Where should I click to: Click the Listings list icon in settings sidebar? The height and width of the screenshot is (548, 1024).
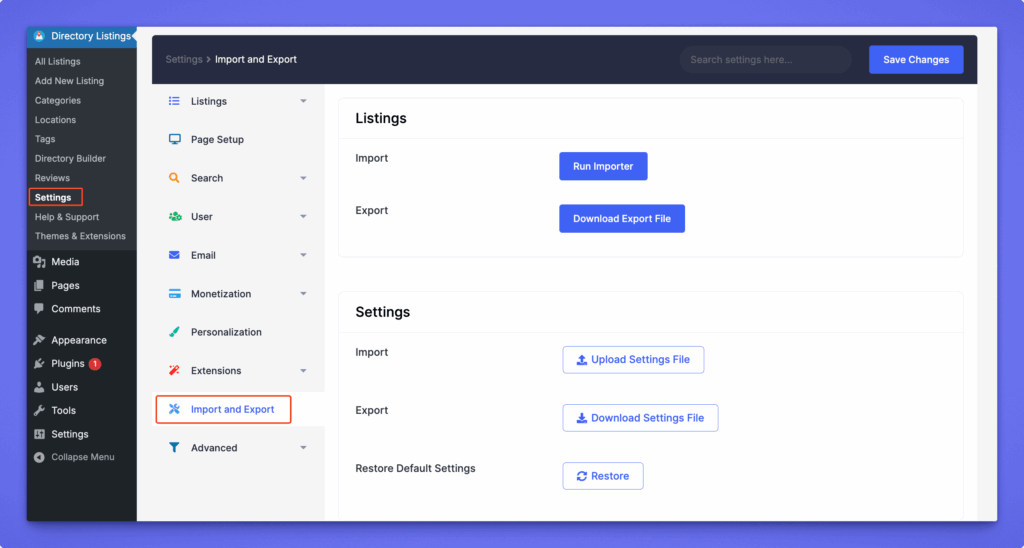click(174, 101)
